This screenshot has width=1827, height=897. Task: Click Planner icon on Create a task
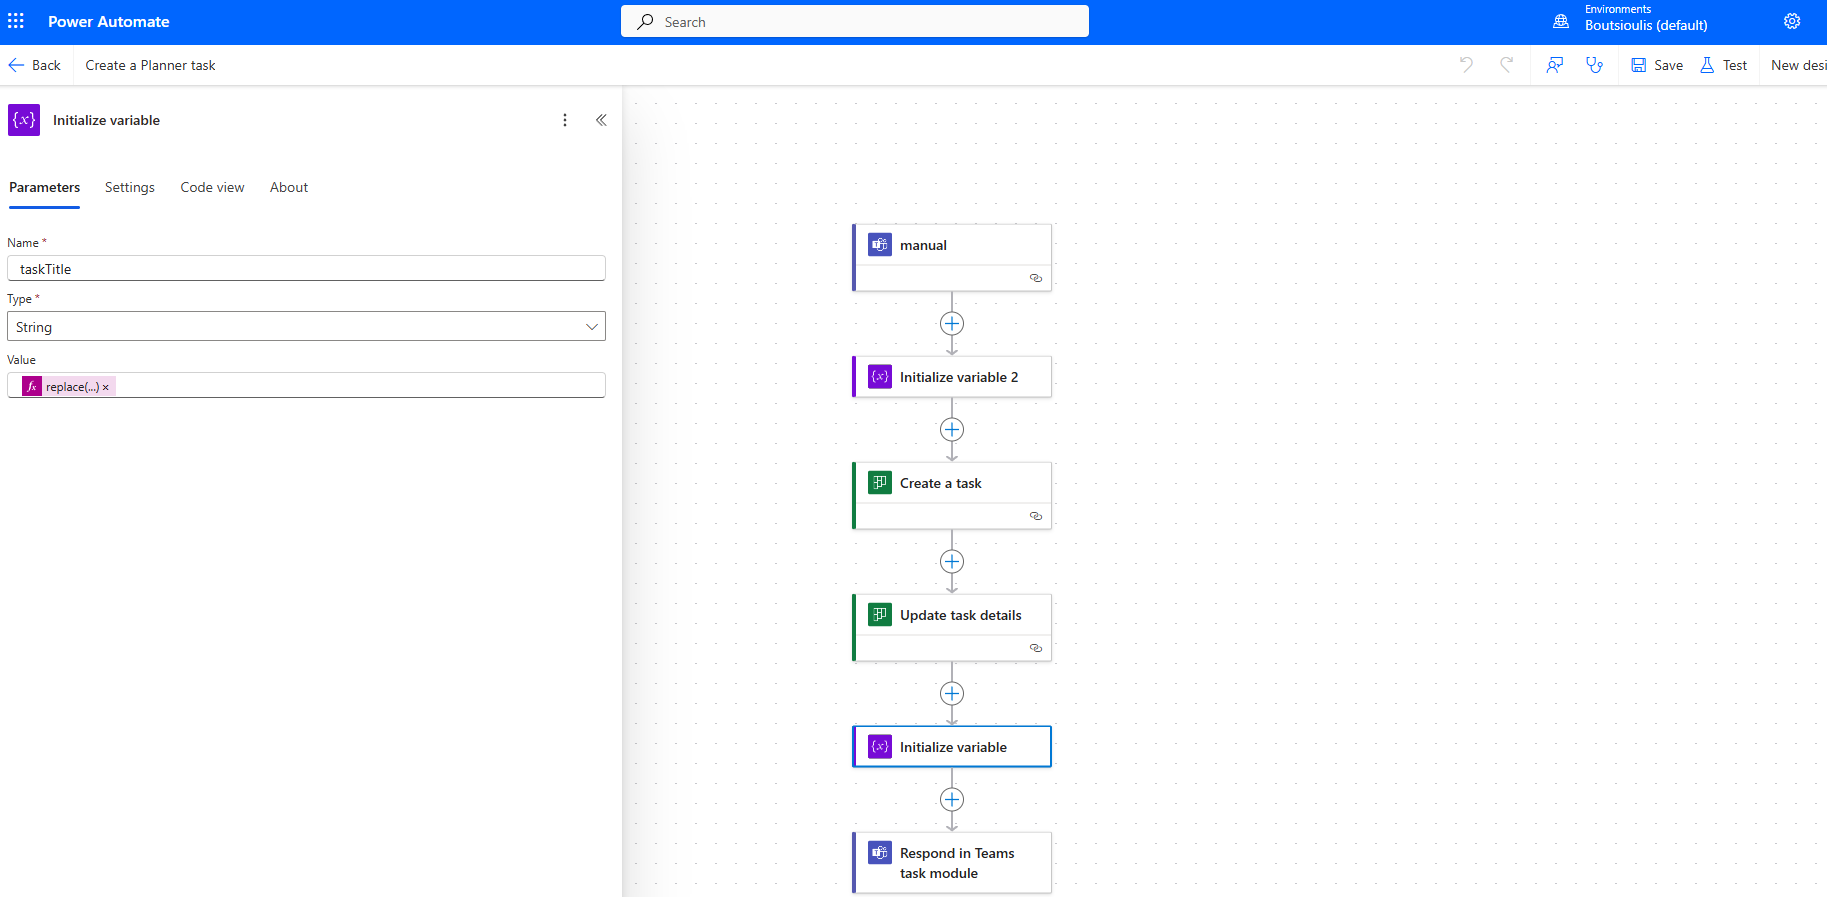880,483
